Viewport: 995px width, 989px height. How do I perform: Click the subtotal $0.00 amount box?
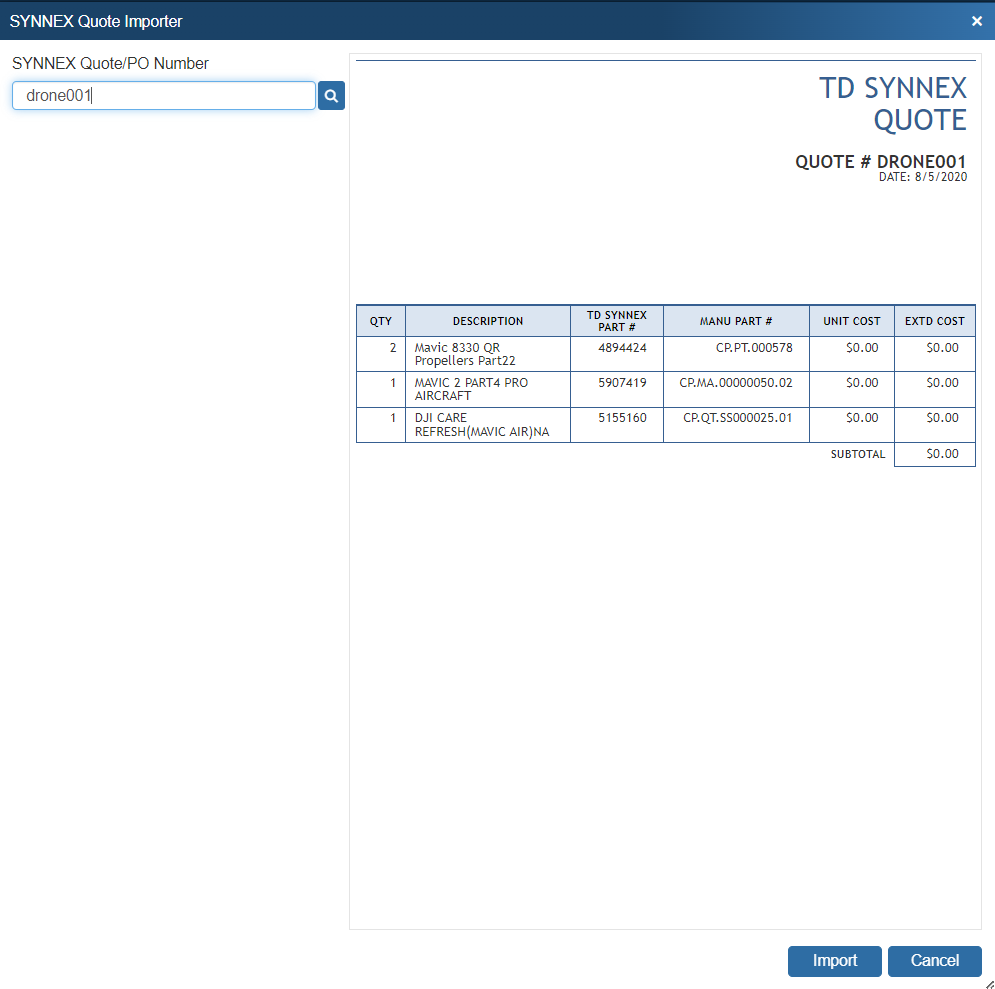point(935,454)
